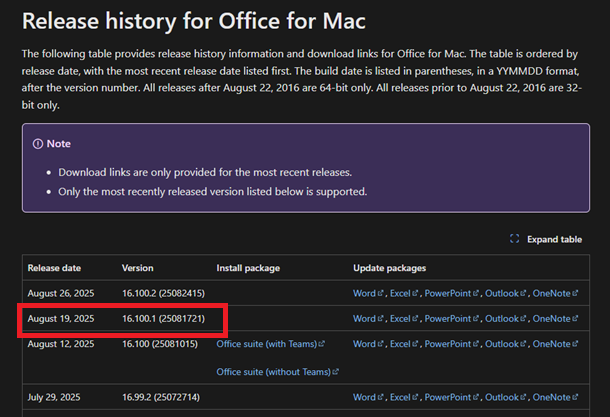The height and width of the screenshot is (417, 610).
Task: Open Excel update link for August 12, 2025
Action: coord(404,344)
